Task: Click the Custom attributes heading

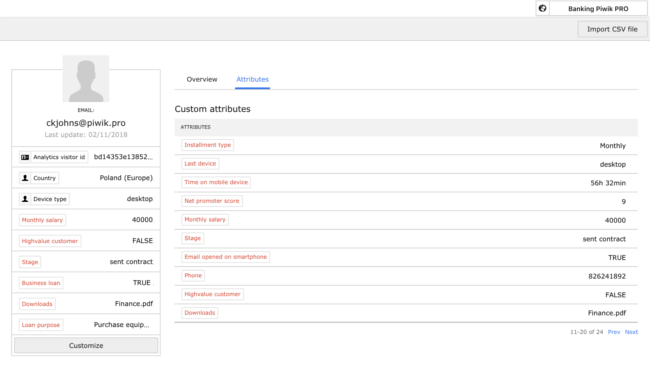Action: [x=212, y=109]
